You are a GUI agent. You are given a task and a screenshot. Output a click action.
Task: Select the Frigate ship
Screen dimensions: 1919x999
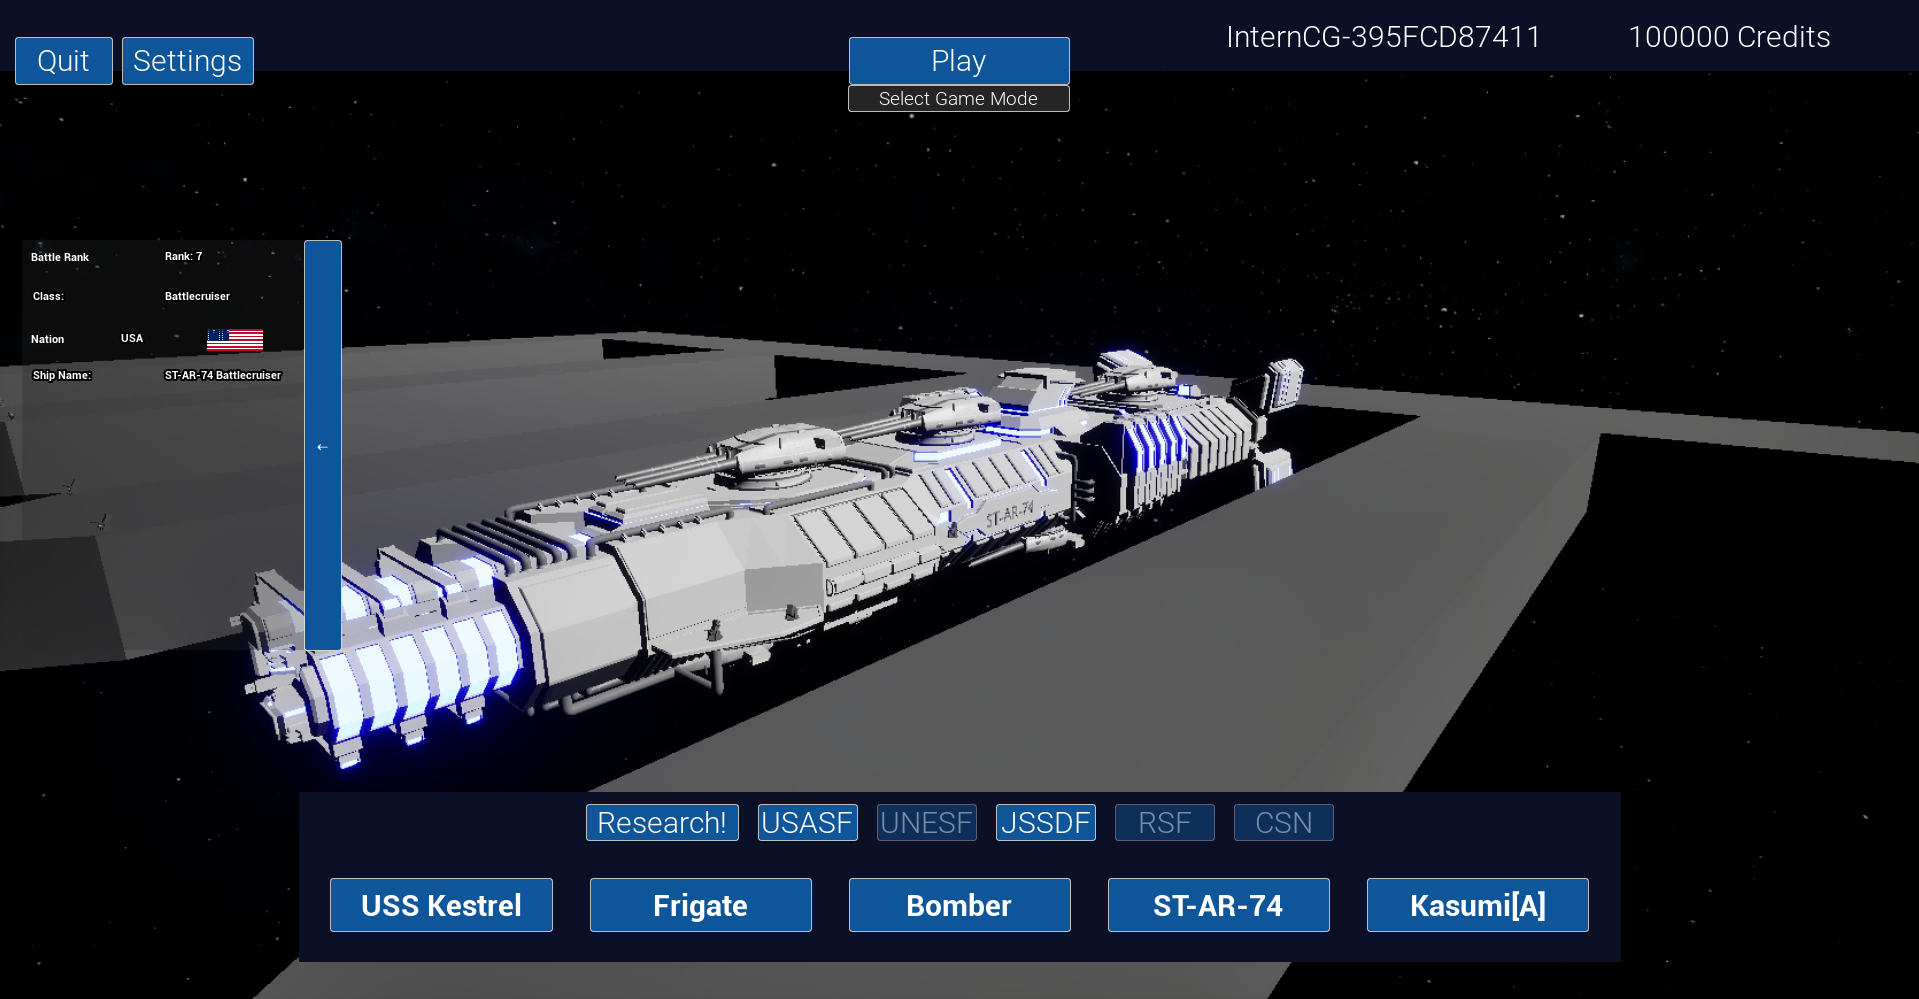point(701,905)
